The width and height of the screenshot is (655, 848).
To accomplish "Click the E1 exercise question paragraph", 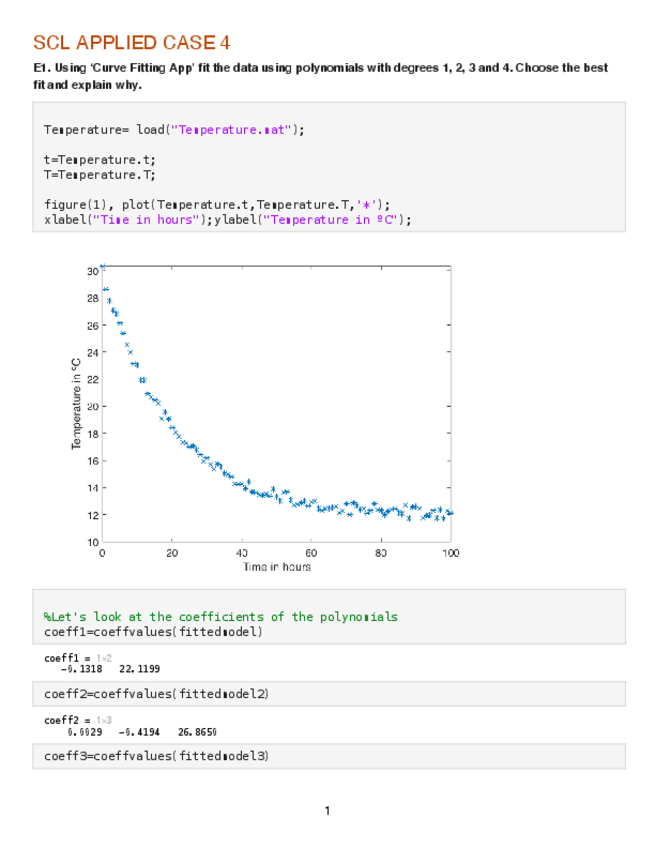I will pyautogui.click(x=320, y=76).
